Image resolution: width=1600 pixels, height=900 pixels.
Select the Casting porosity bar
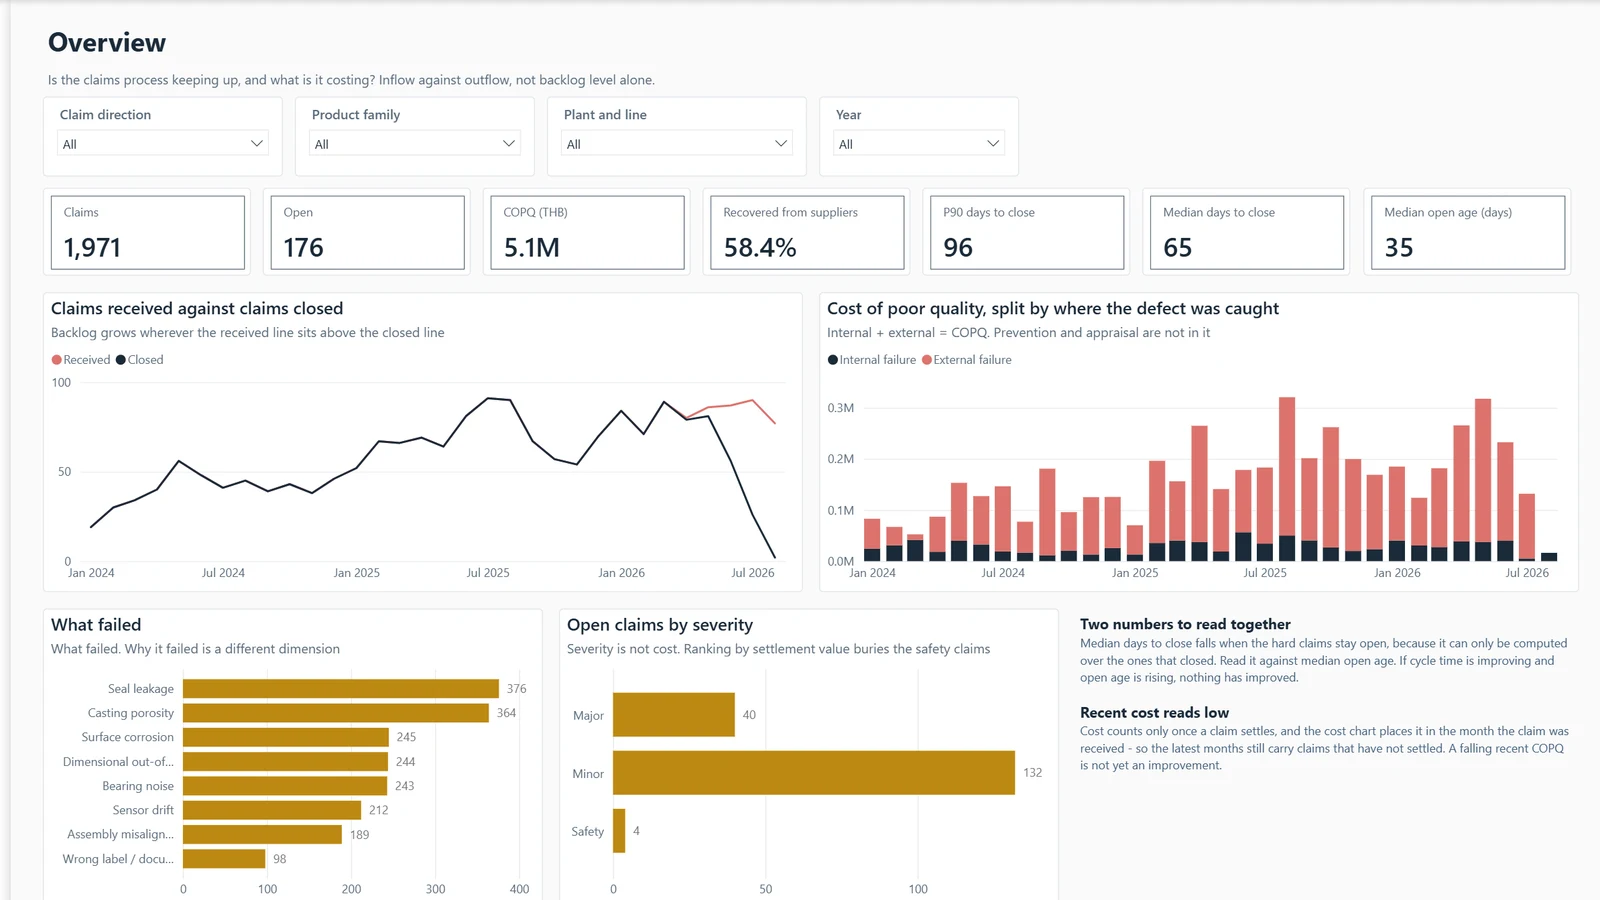tap(336, 713)
